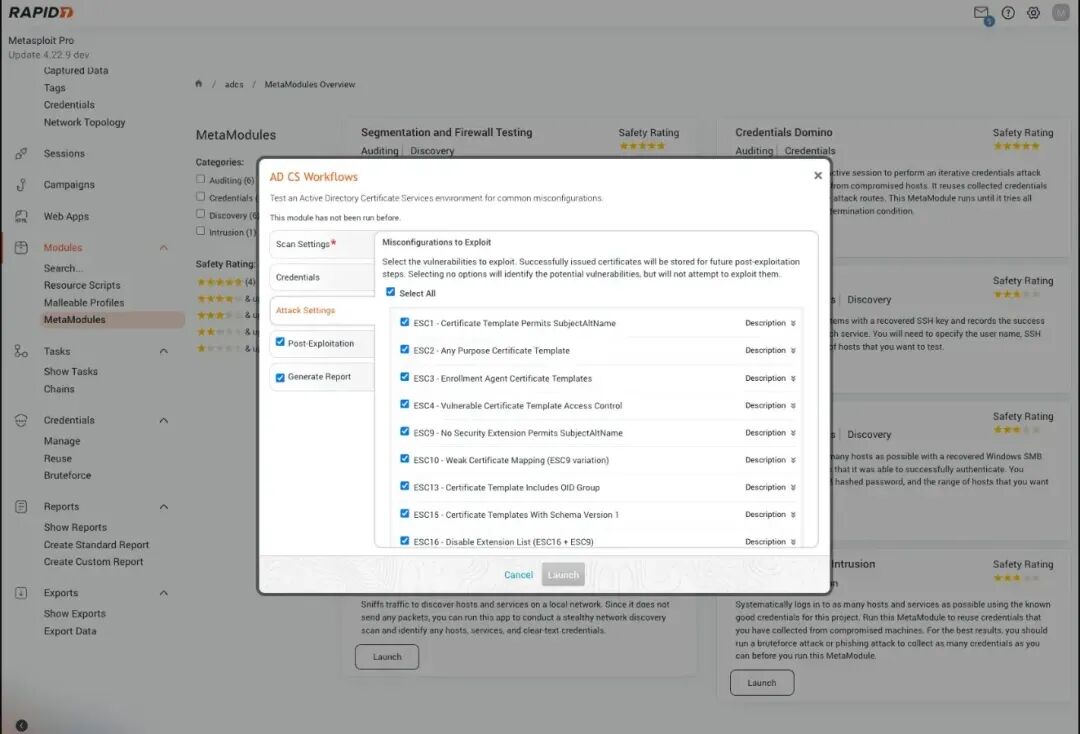Open the Attack Settings tab
This screenshot has height=734, width=1080.
[x=310, y=311]
